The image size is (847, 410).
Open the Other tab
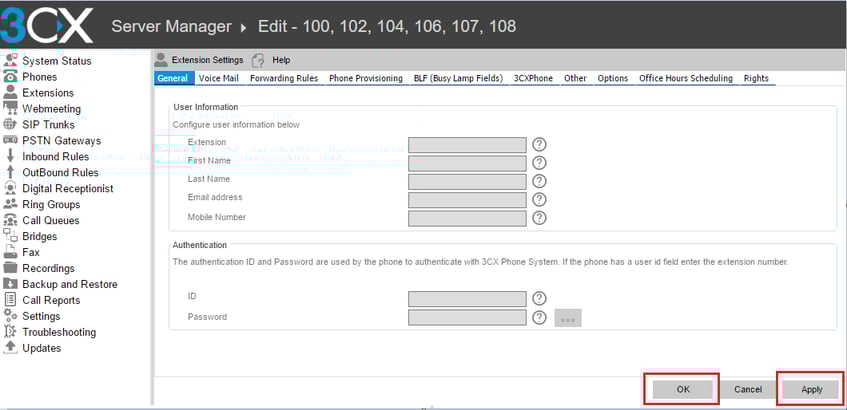pyautogui.click(x=575, y=78)
